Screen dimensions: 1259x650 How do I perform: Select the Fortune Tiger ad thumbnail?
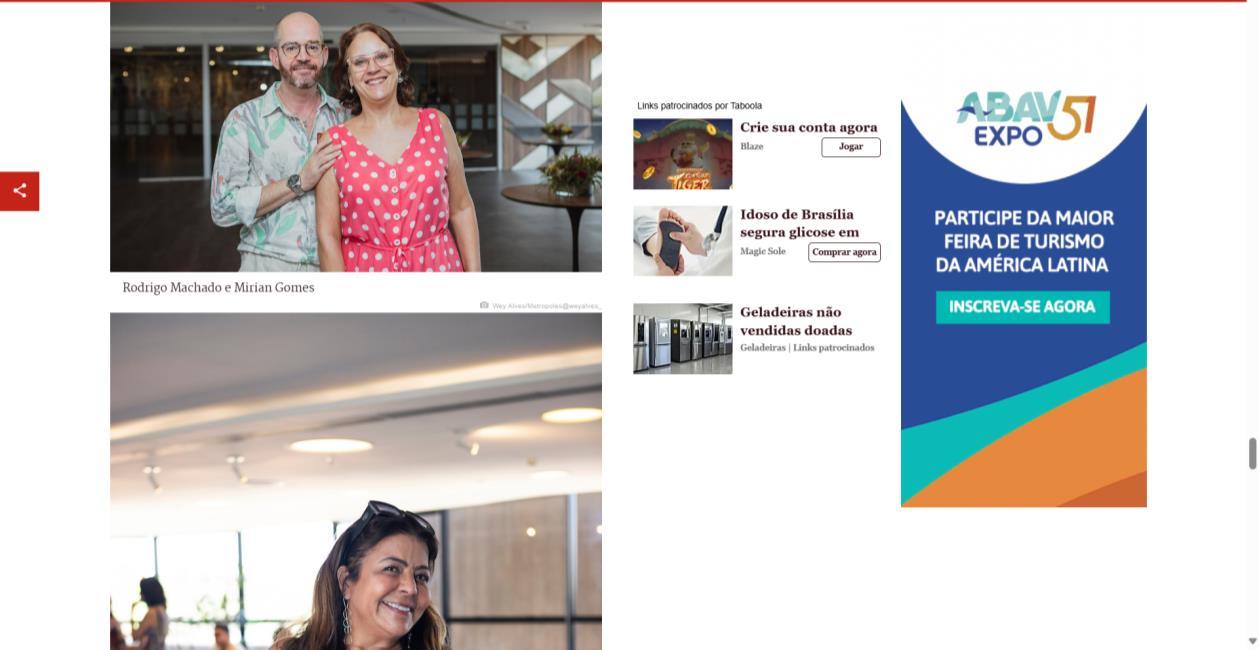click(x=683, y=154)
